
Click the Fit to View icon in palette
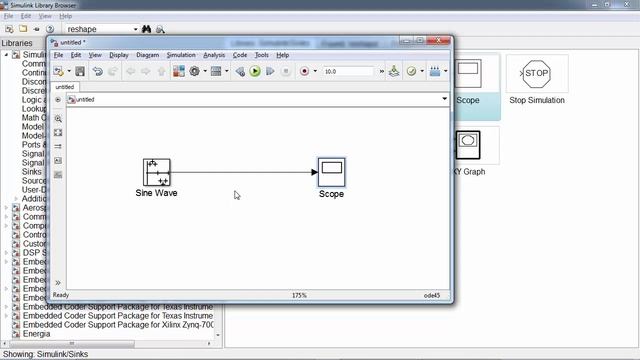tap(58, 133)
